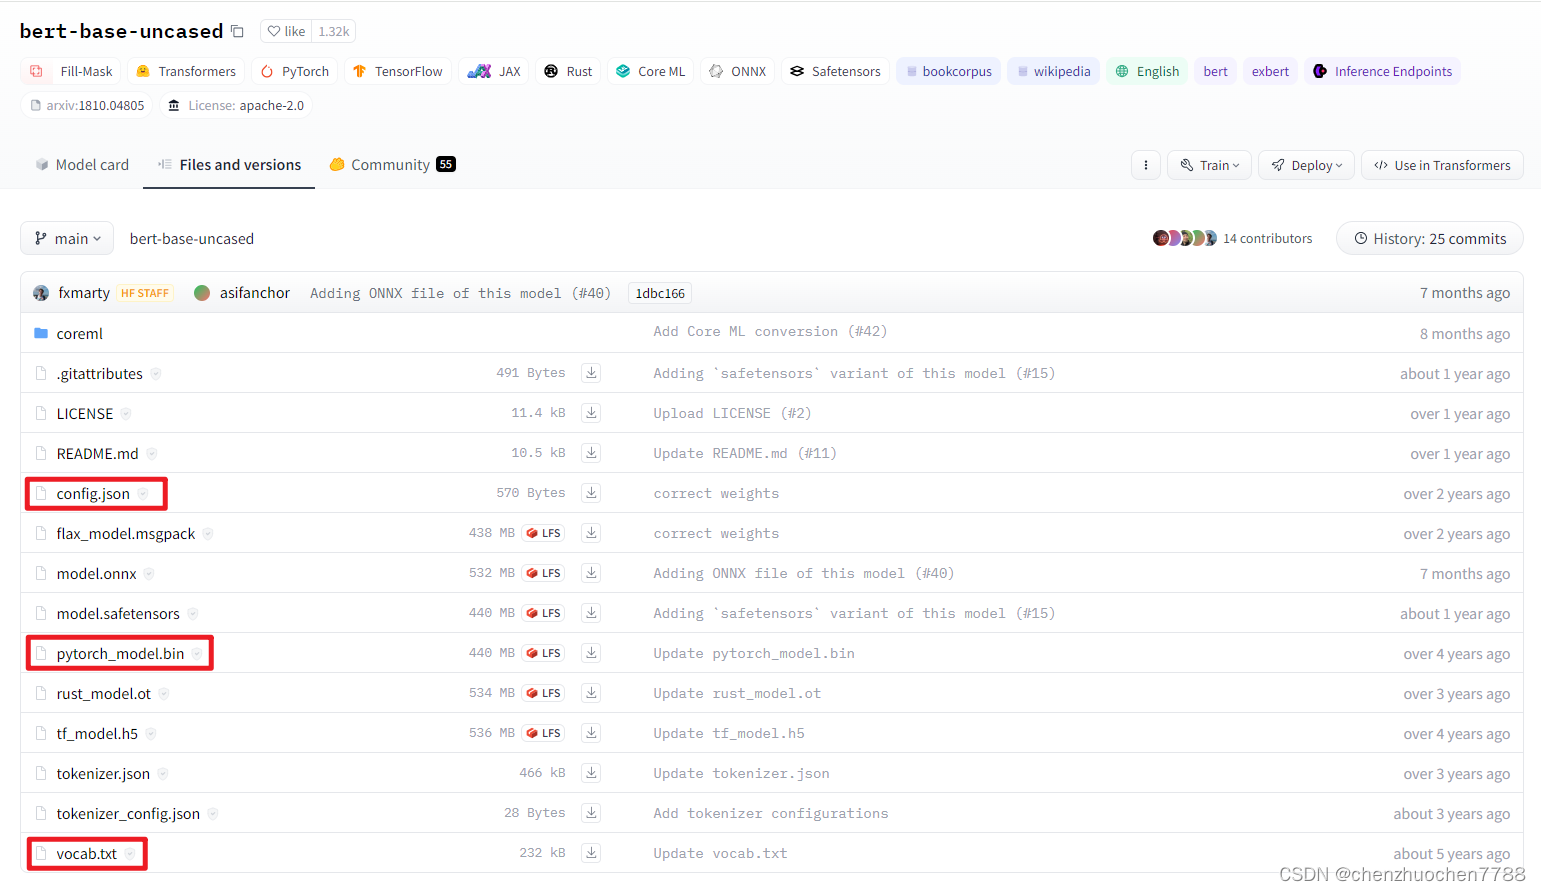Click the download icon for vocab.txt
The width and height of the screenshot is (1541, 891).
pos(591,852)
